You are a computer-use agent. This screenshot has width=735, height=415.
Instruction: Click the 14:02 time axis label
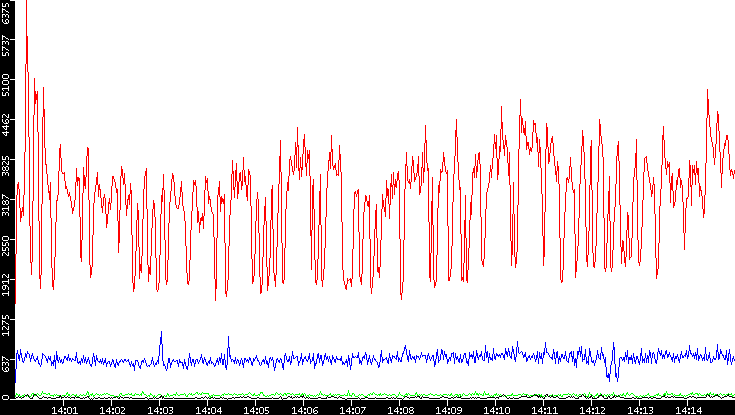click(112, 410)
